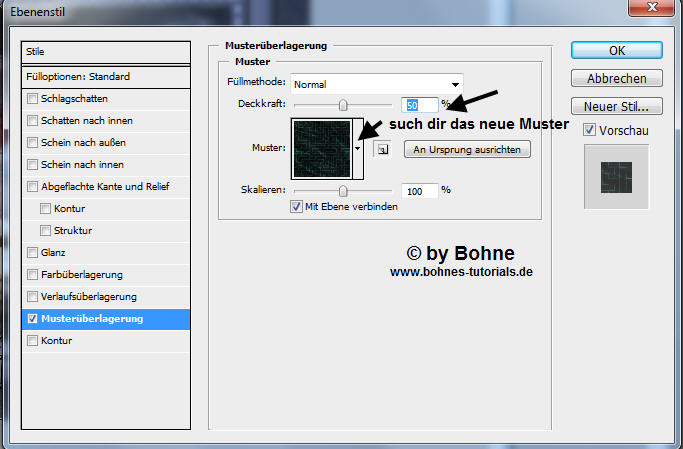Screen dimensions: 683x449
Task: Click the Skalieren percentage input field
Action: [419, 190]
